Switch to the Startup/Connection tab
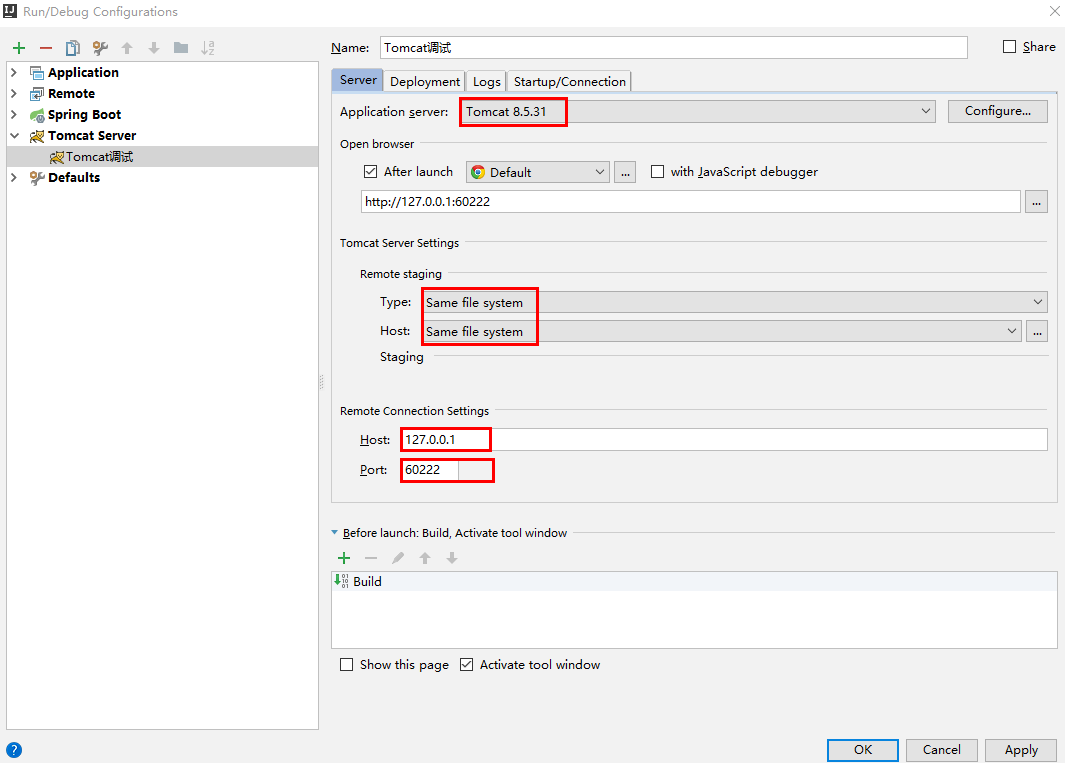Screen dimensions: 1065x763 click(x=569, y=82)
